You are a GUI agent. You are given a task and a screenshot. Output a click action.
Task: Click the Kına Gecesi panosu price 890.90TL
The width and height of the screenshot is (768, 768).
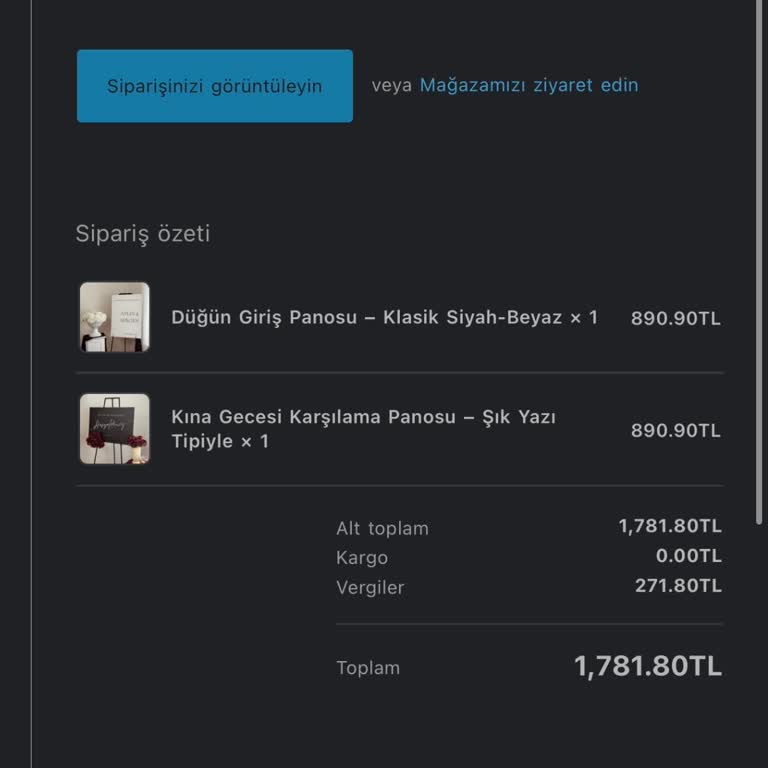(x=675, y=431)
